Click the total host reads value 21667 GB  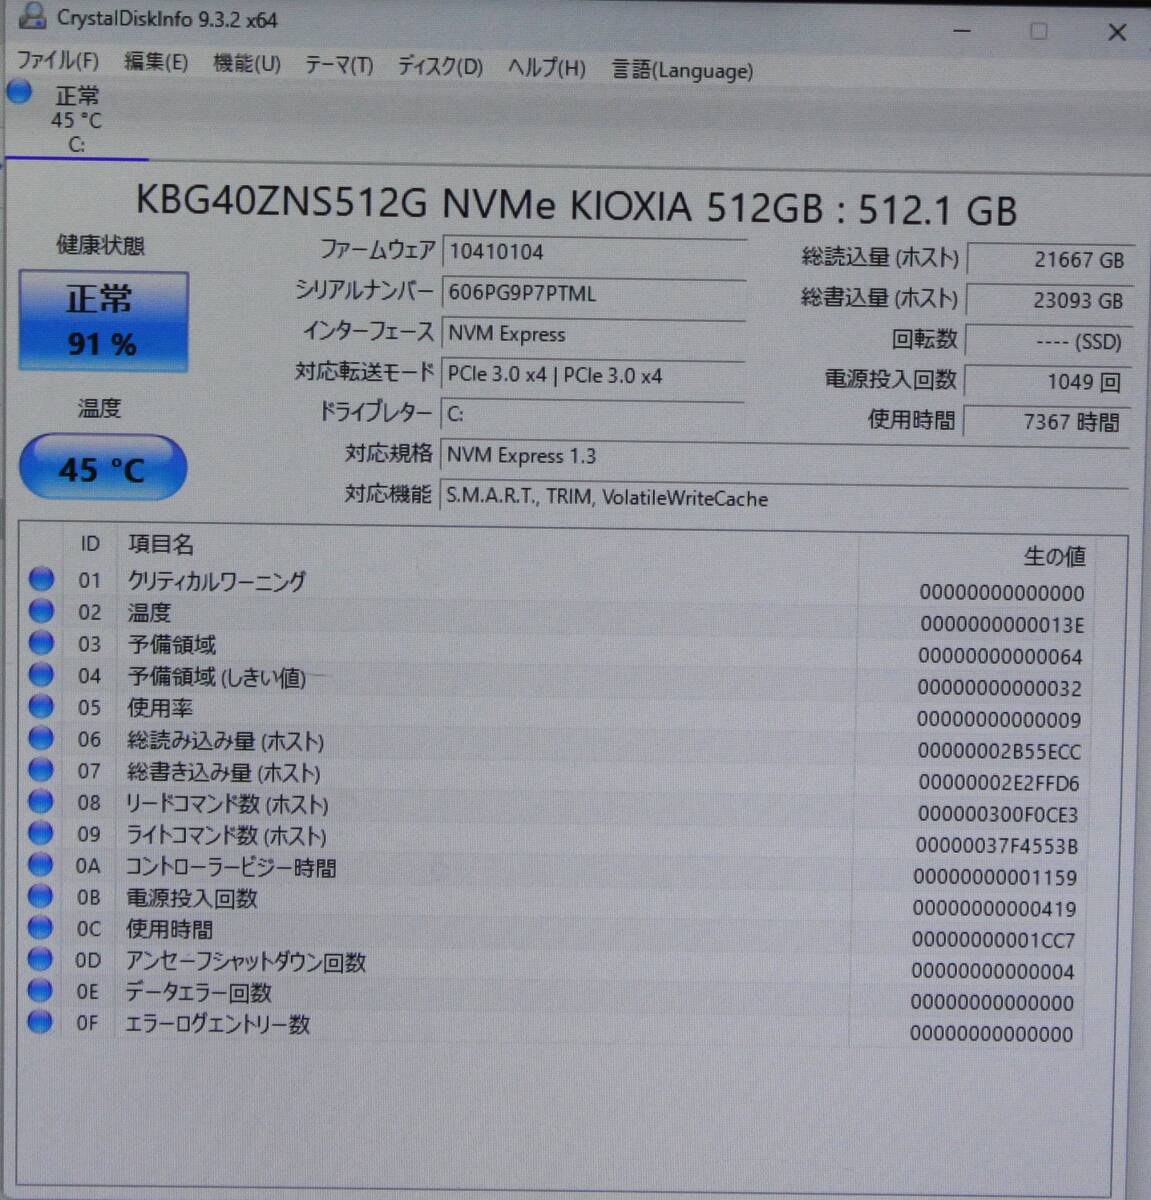1051,260
